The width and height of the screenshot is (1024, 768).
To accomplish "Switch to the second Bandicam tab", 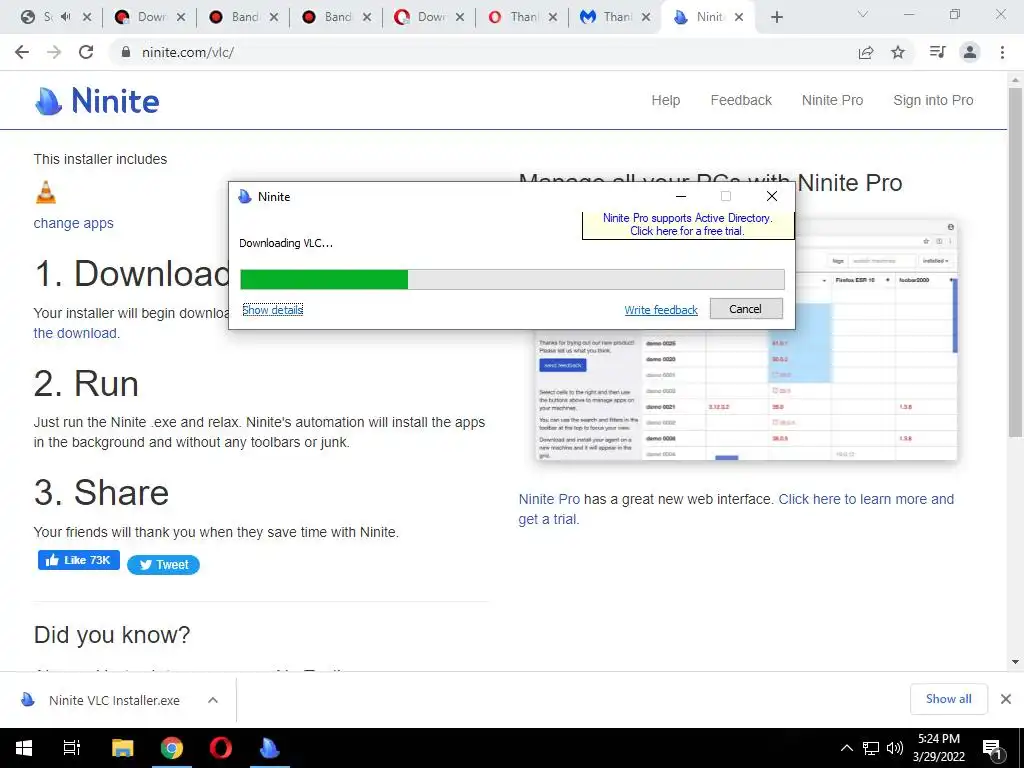I will 336,18.
